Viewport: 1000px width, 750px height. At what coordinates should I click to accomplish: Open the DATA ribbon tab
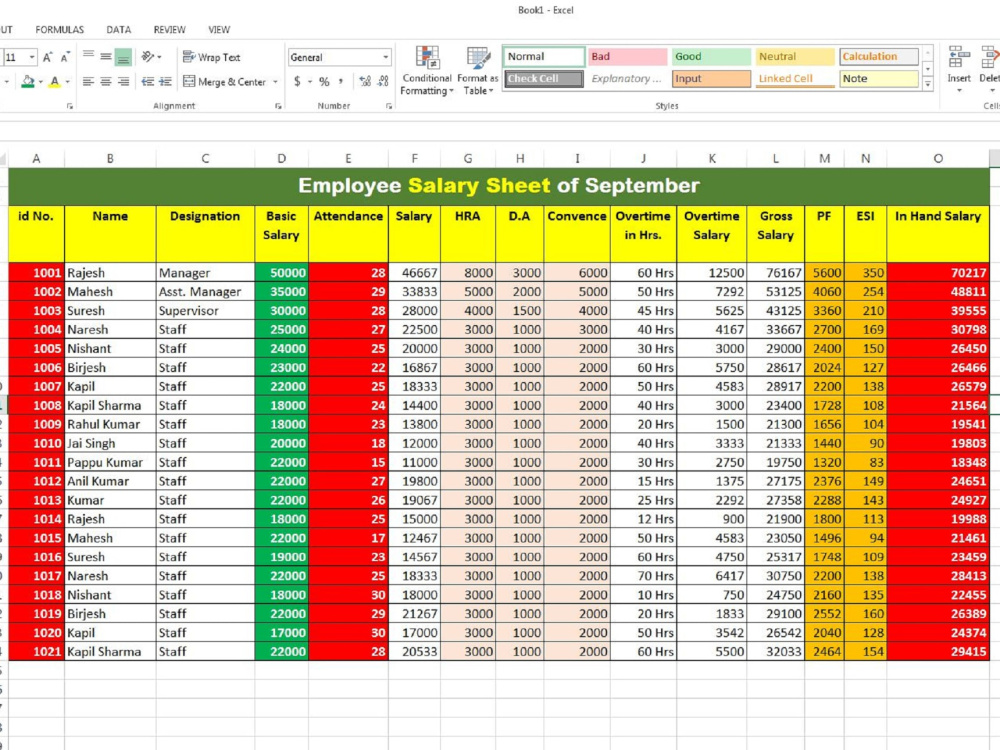pos(119,30)
